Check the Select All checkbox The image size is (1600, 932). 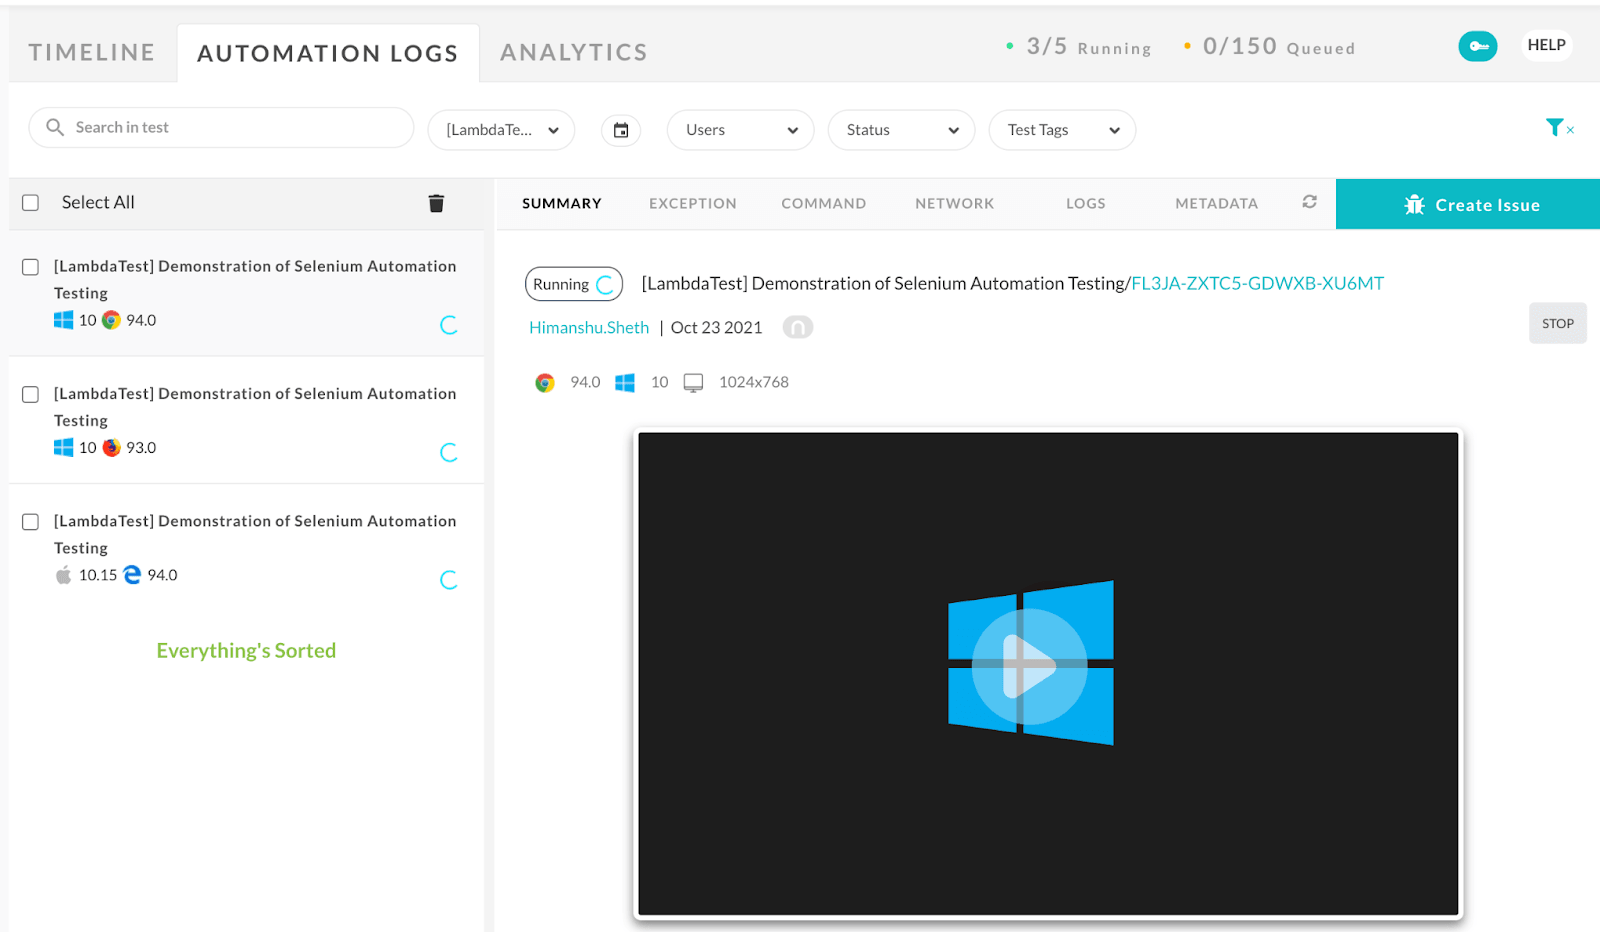(x=30, y=202)
